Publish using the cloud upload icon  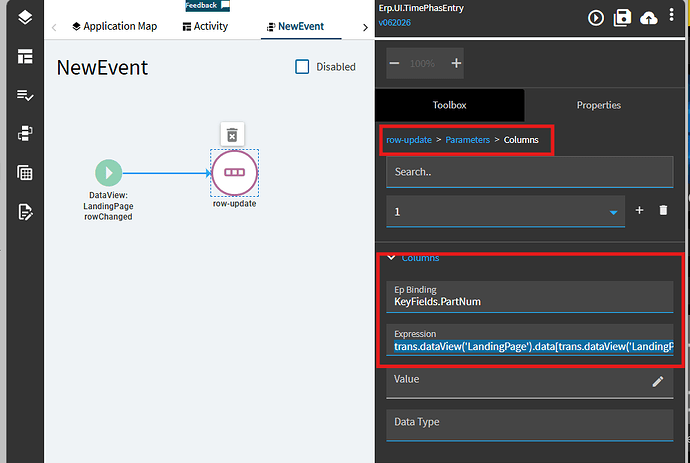649,18
